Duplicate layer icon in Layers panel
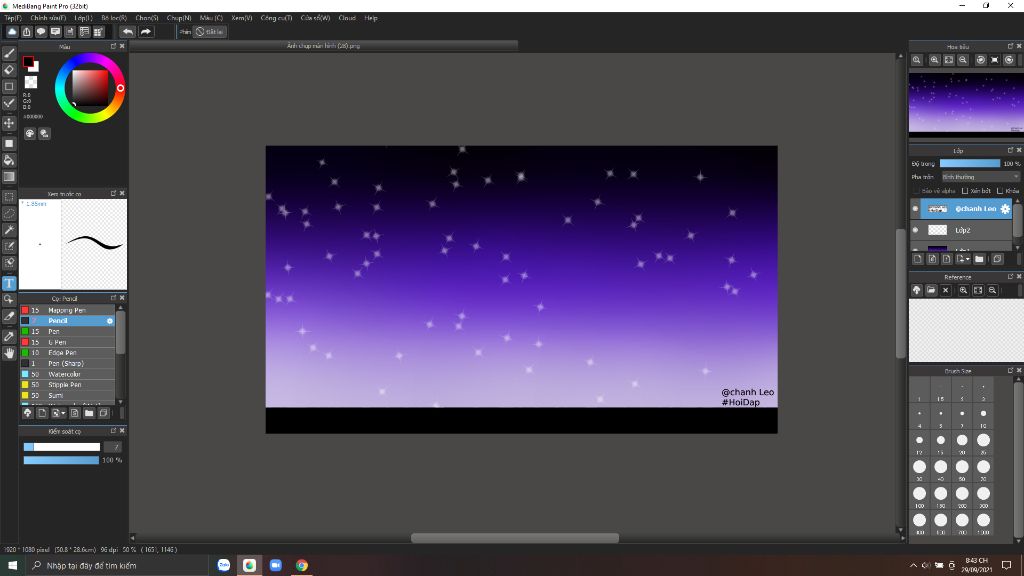The image size is (1024, 576). pyautogui.click(x=997, y=259)
